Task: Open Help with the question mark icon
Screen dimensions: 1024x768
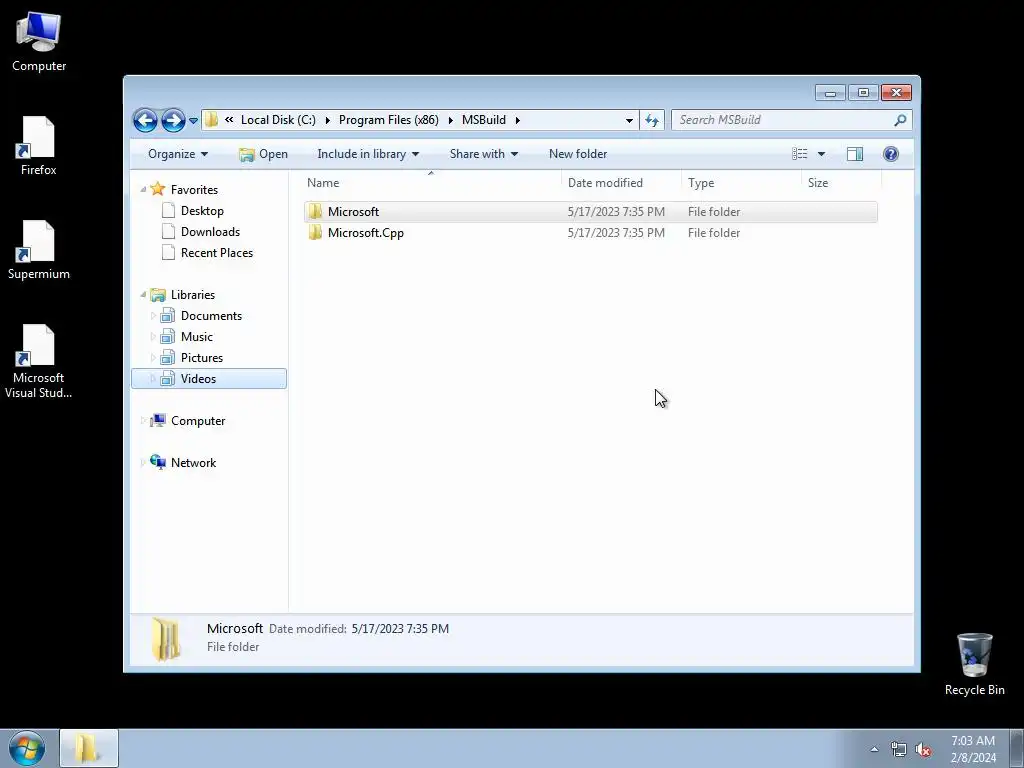Action: [x=891, y=154]
